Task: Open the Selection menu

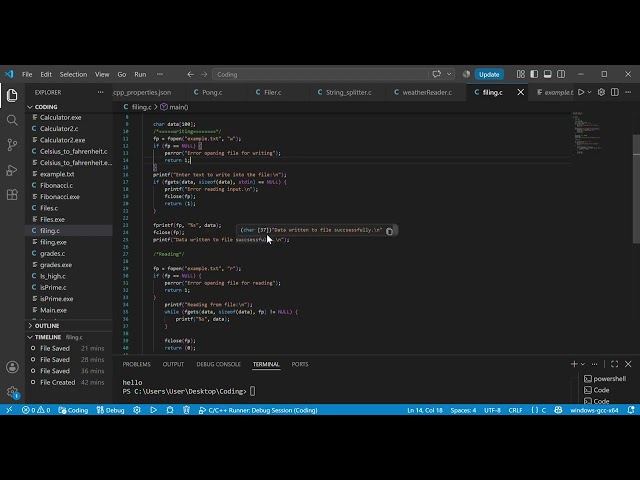Action: (73, 74)
